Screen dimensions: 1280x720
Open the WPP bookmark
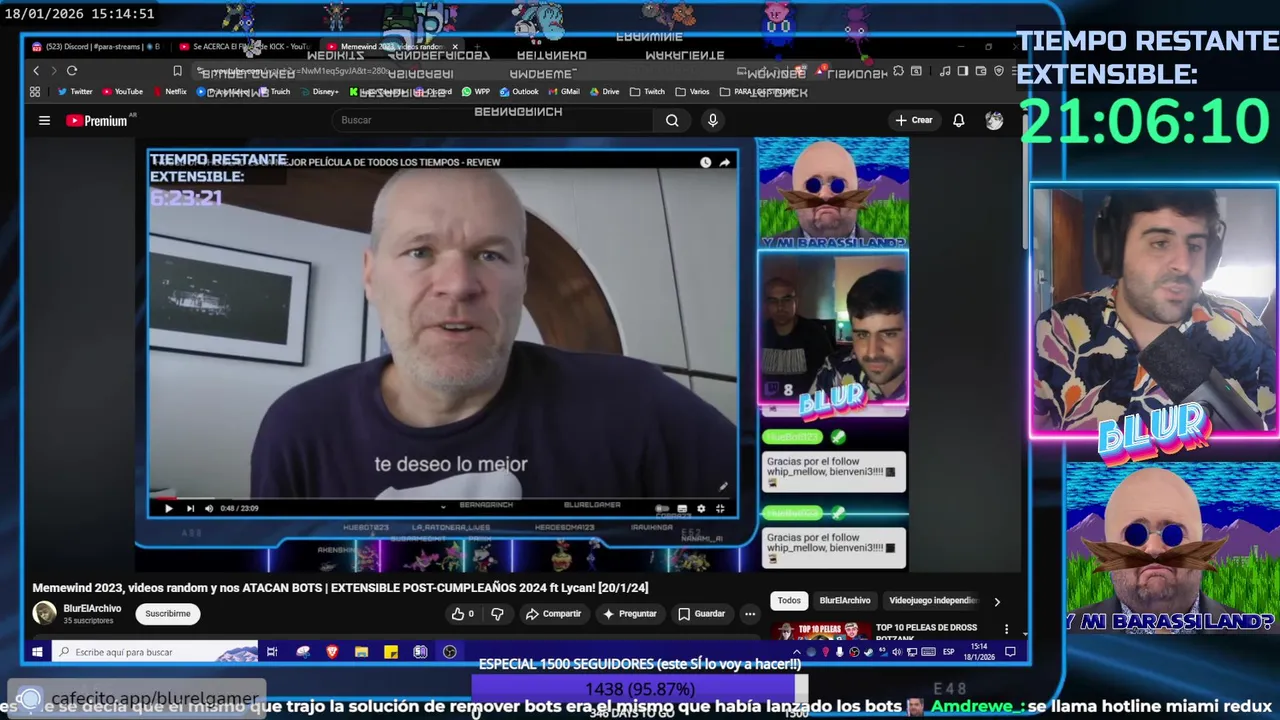click(476, 92)
